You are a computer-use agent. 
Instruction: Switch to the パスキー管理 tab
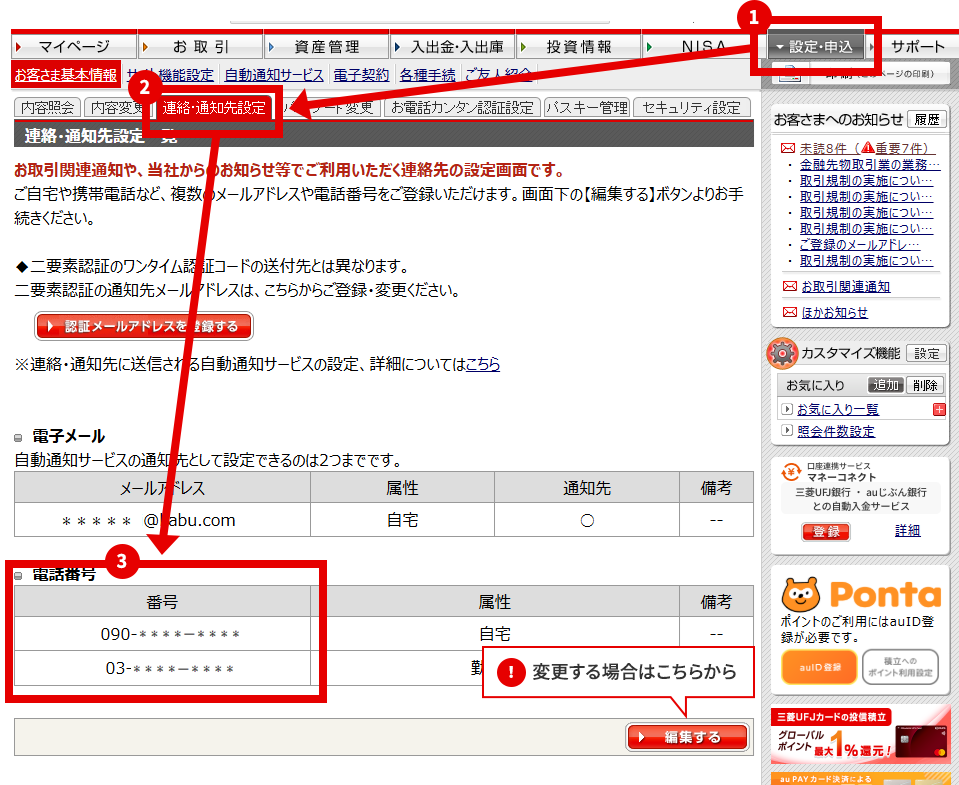[587, 108]
